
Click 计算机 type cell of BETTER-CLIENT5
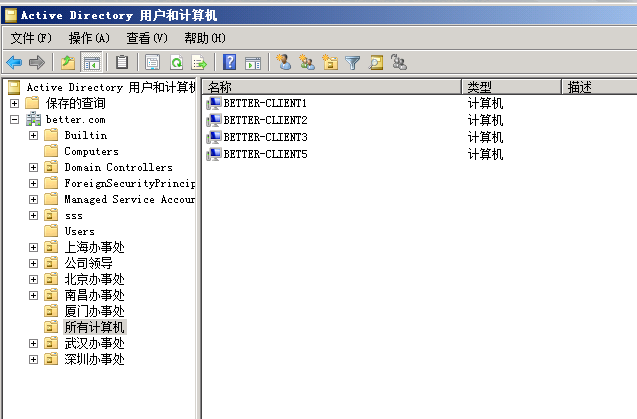485,154
